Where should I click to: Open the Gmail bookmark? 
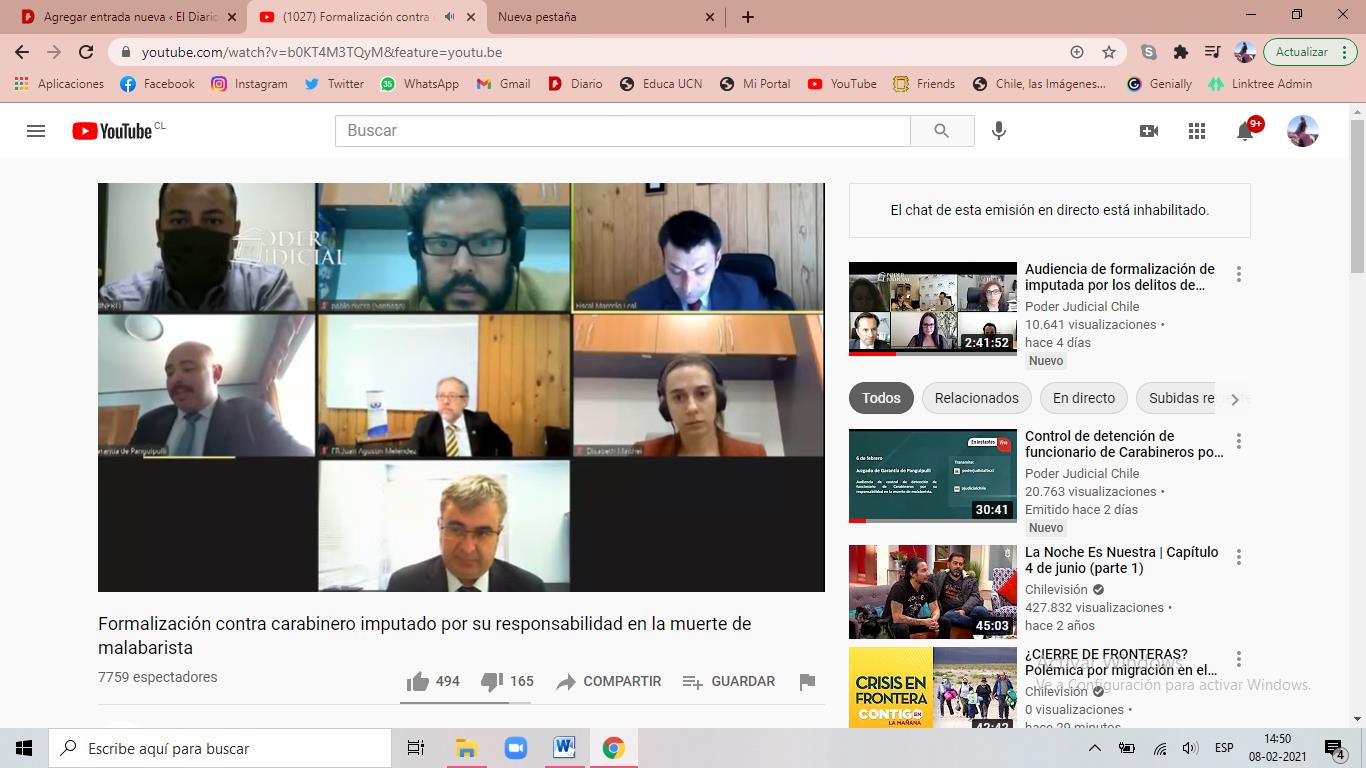(503, 84)
